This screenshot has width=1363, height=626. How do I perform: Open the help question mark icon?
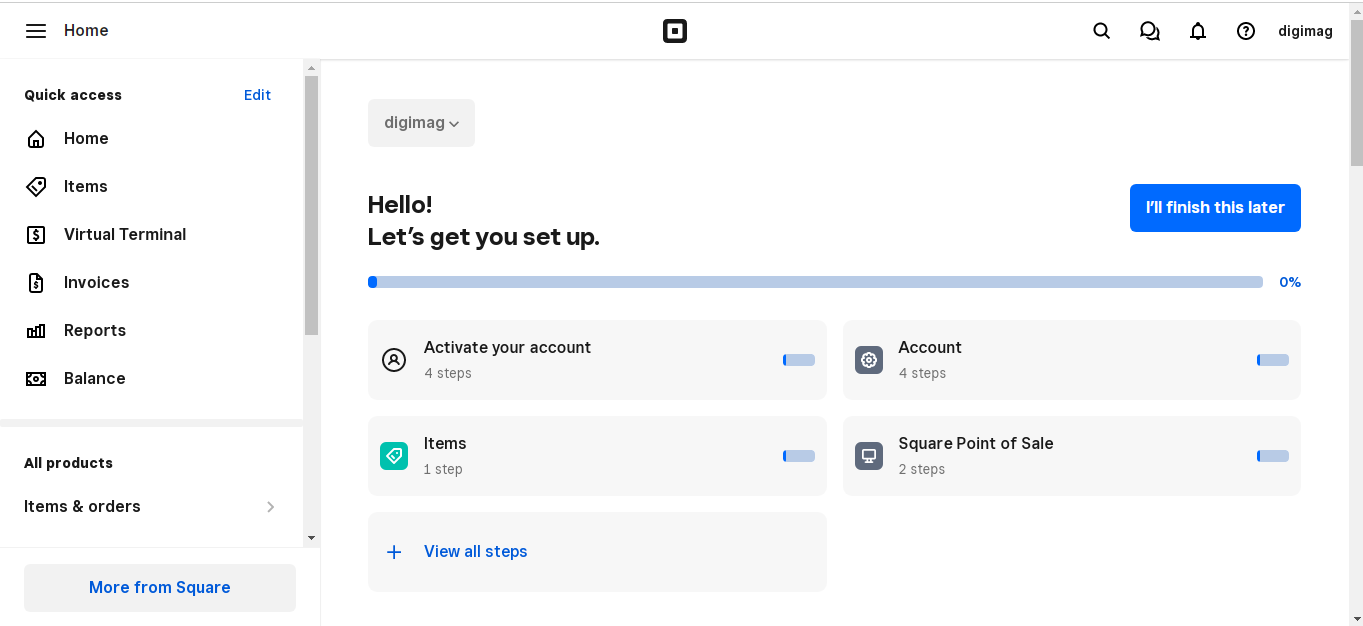click(1246, 31)
